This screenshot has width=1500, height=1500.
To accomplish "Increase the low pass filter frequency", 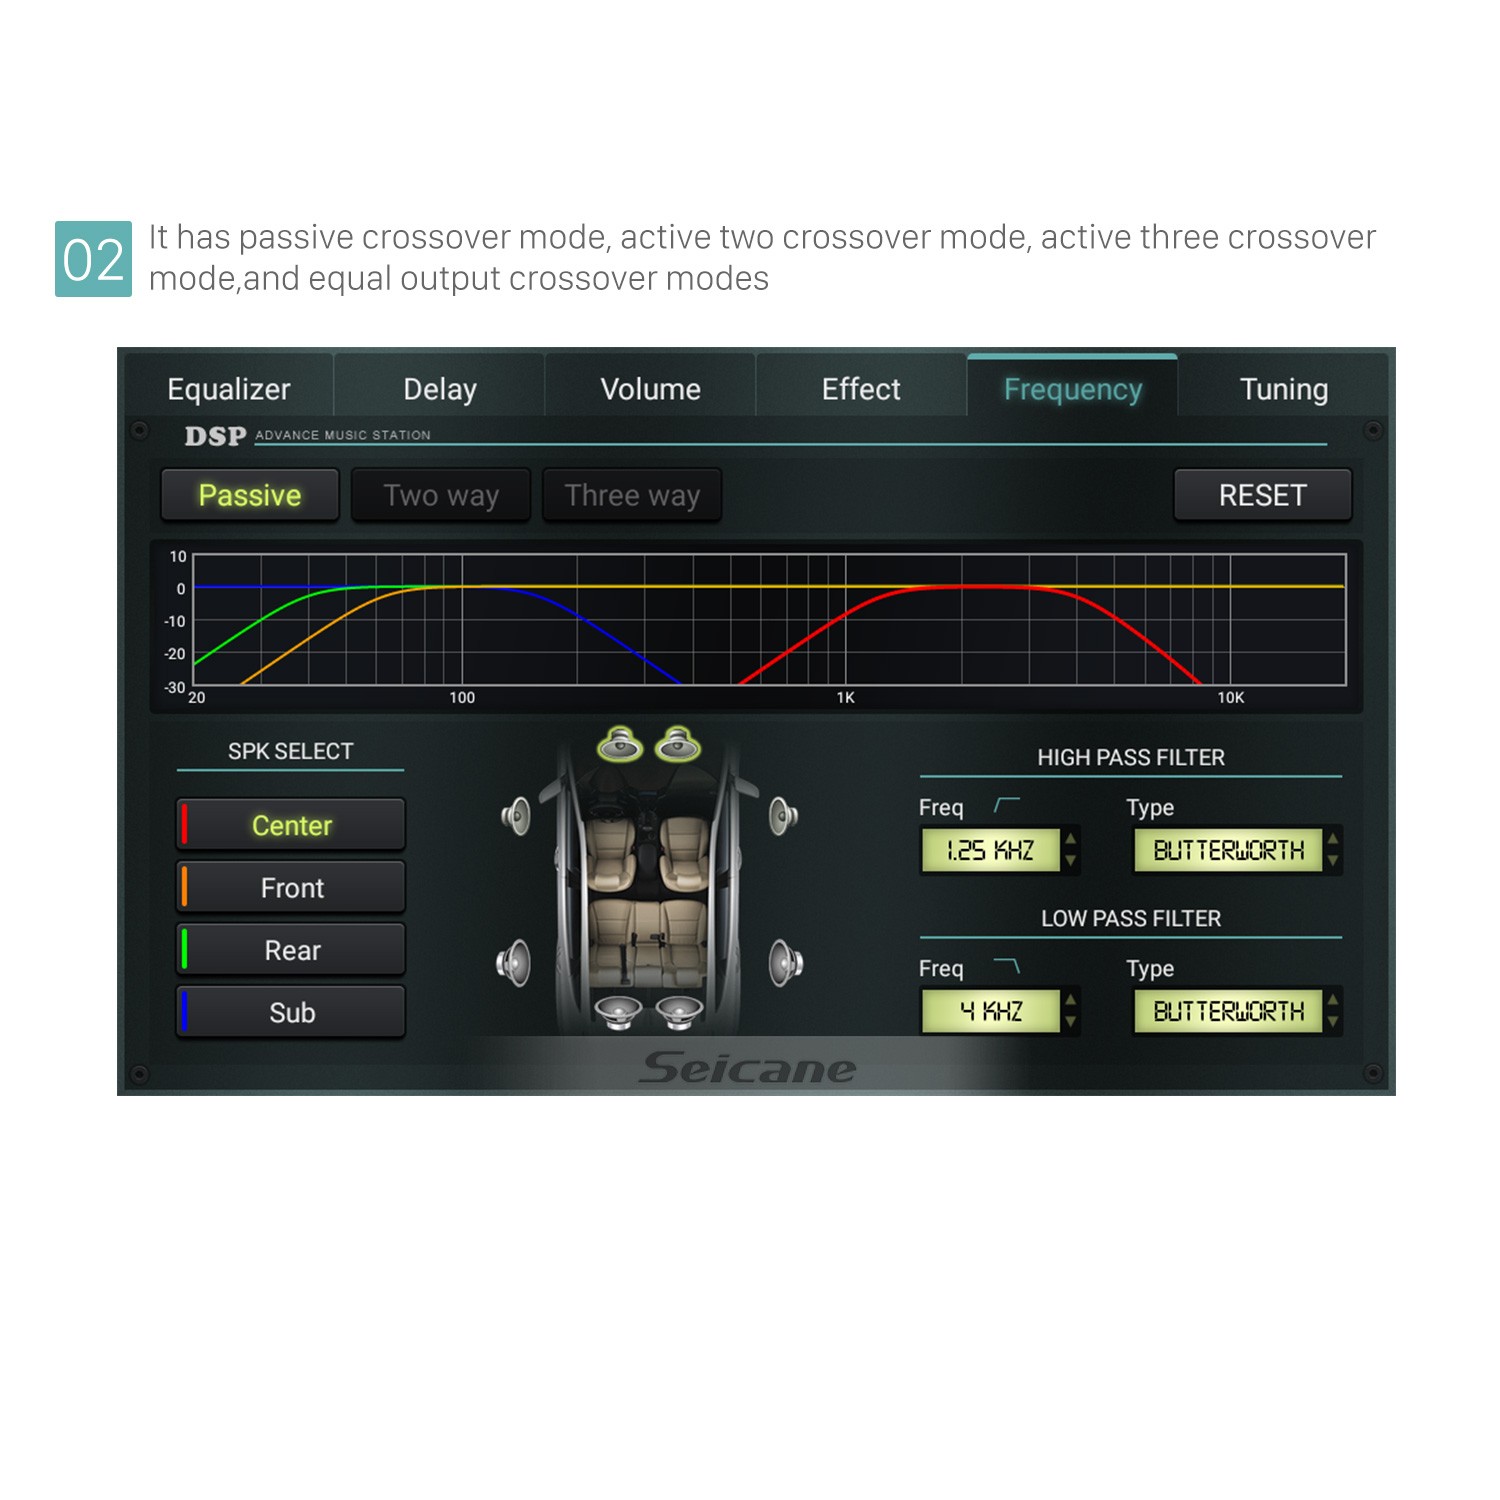I will 1071,1000.
